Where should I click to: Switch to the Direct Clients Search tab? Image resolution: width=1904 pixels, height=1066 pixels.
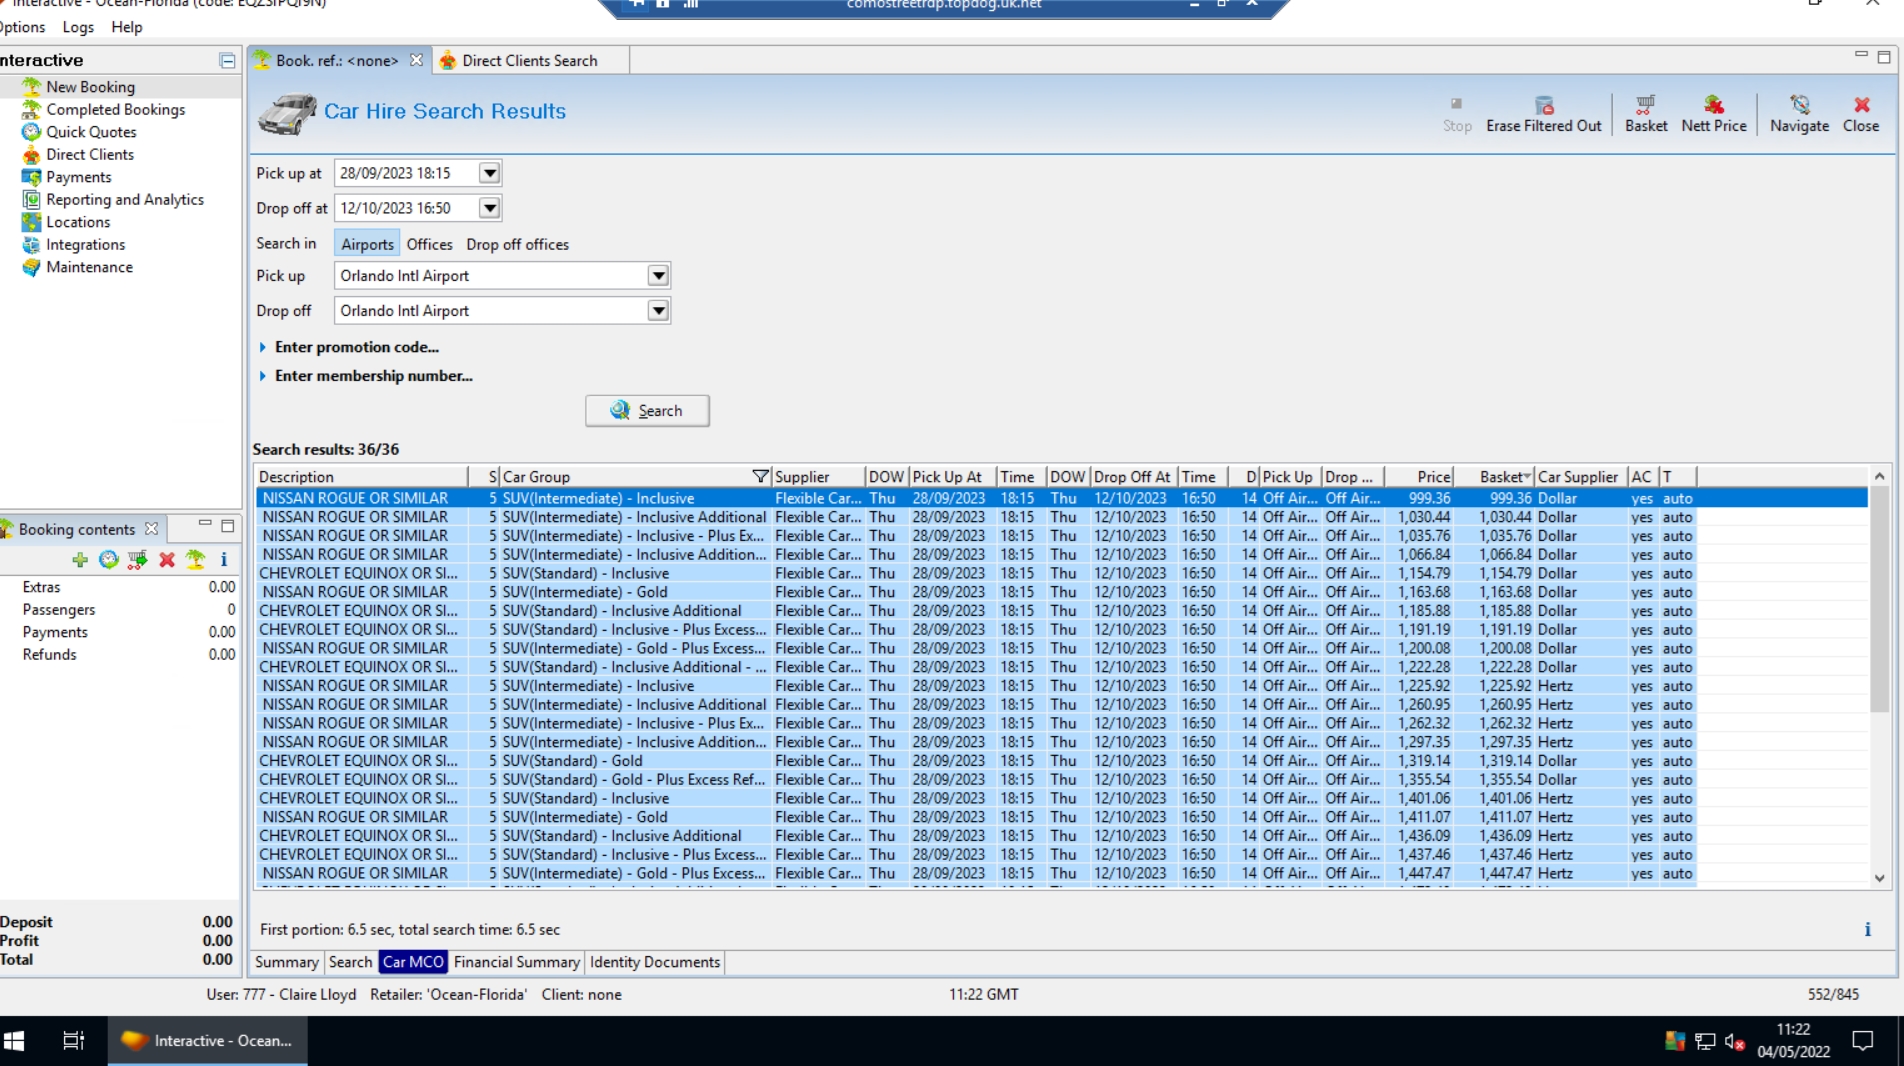(529, 61)
